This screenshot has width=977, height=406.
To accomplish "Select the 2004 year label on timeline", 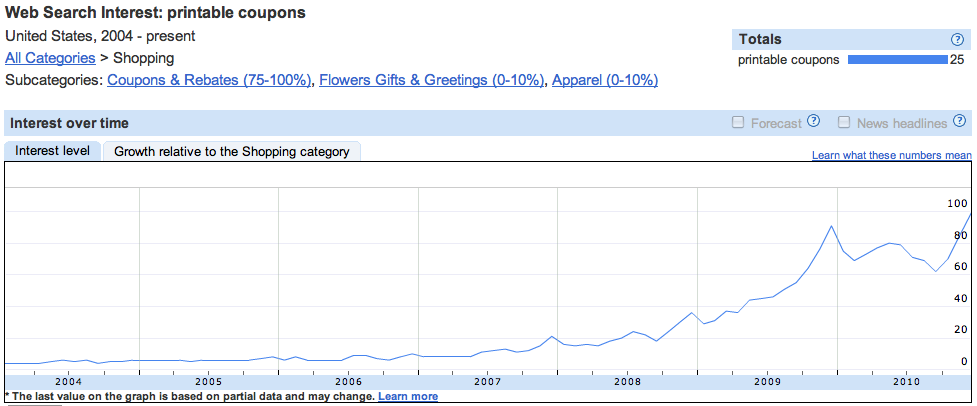I will click(69, 380).
